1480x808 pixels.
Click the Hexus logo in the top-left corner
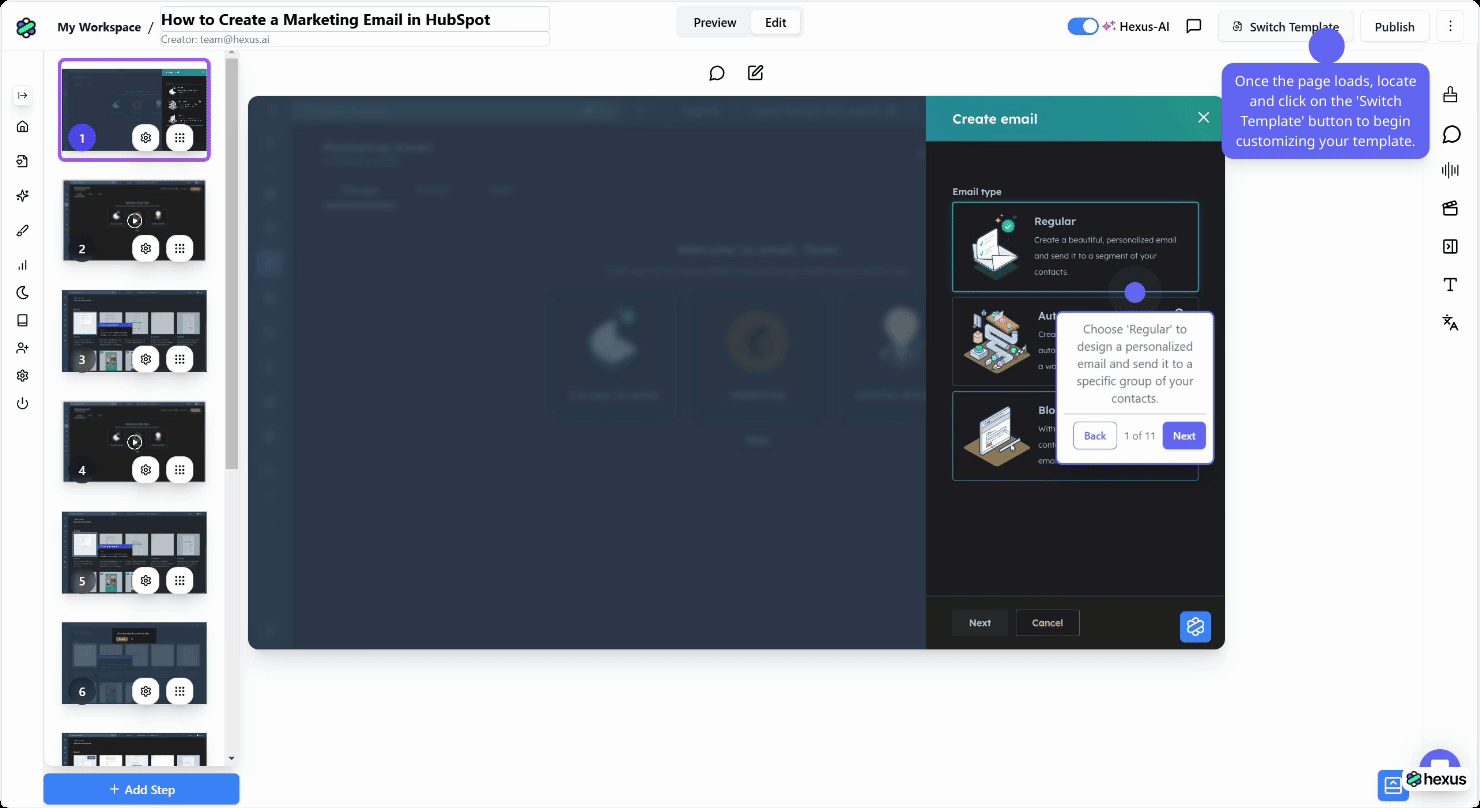(x=26, y=27)
